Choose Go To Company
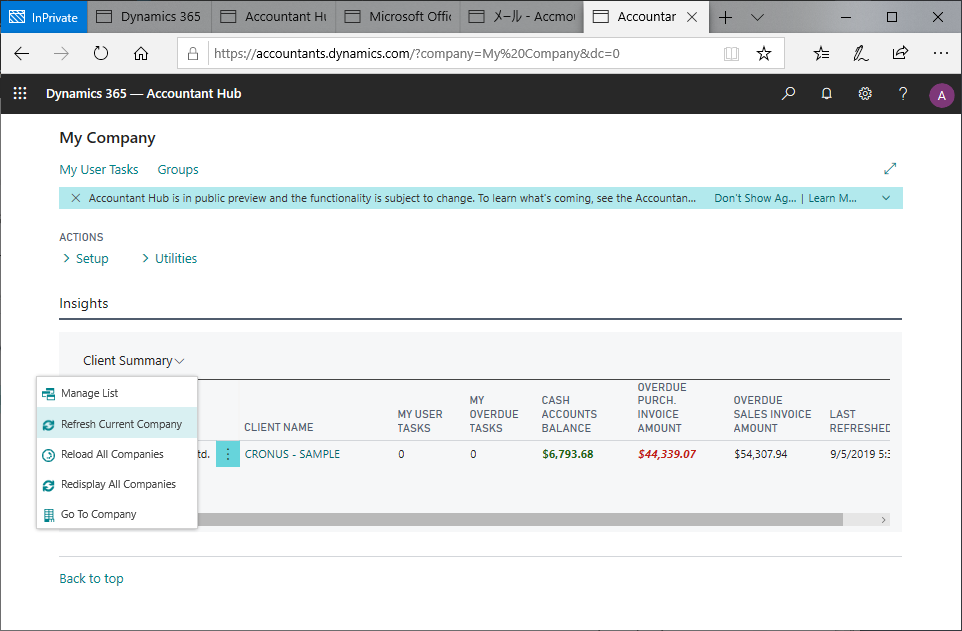Screen dimensions: 962x631 (117, 514)
